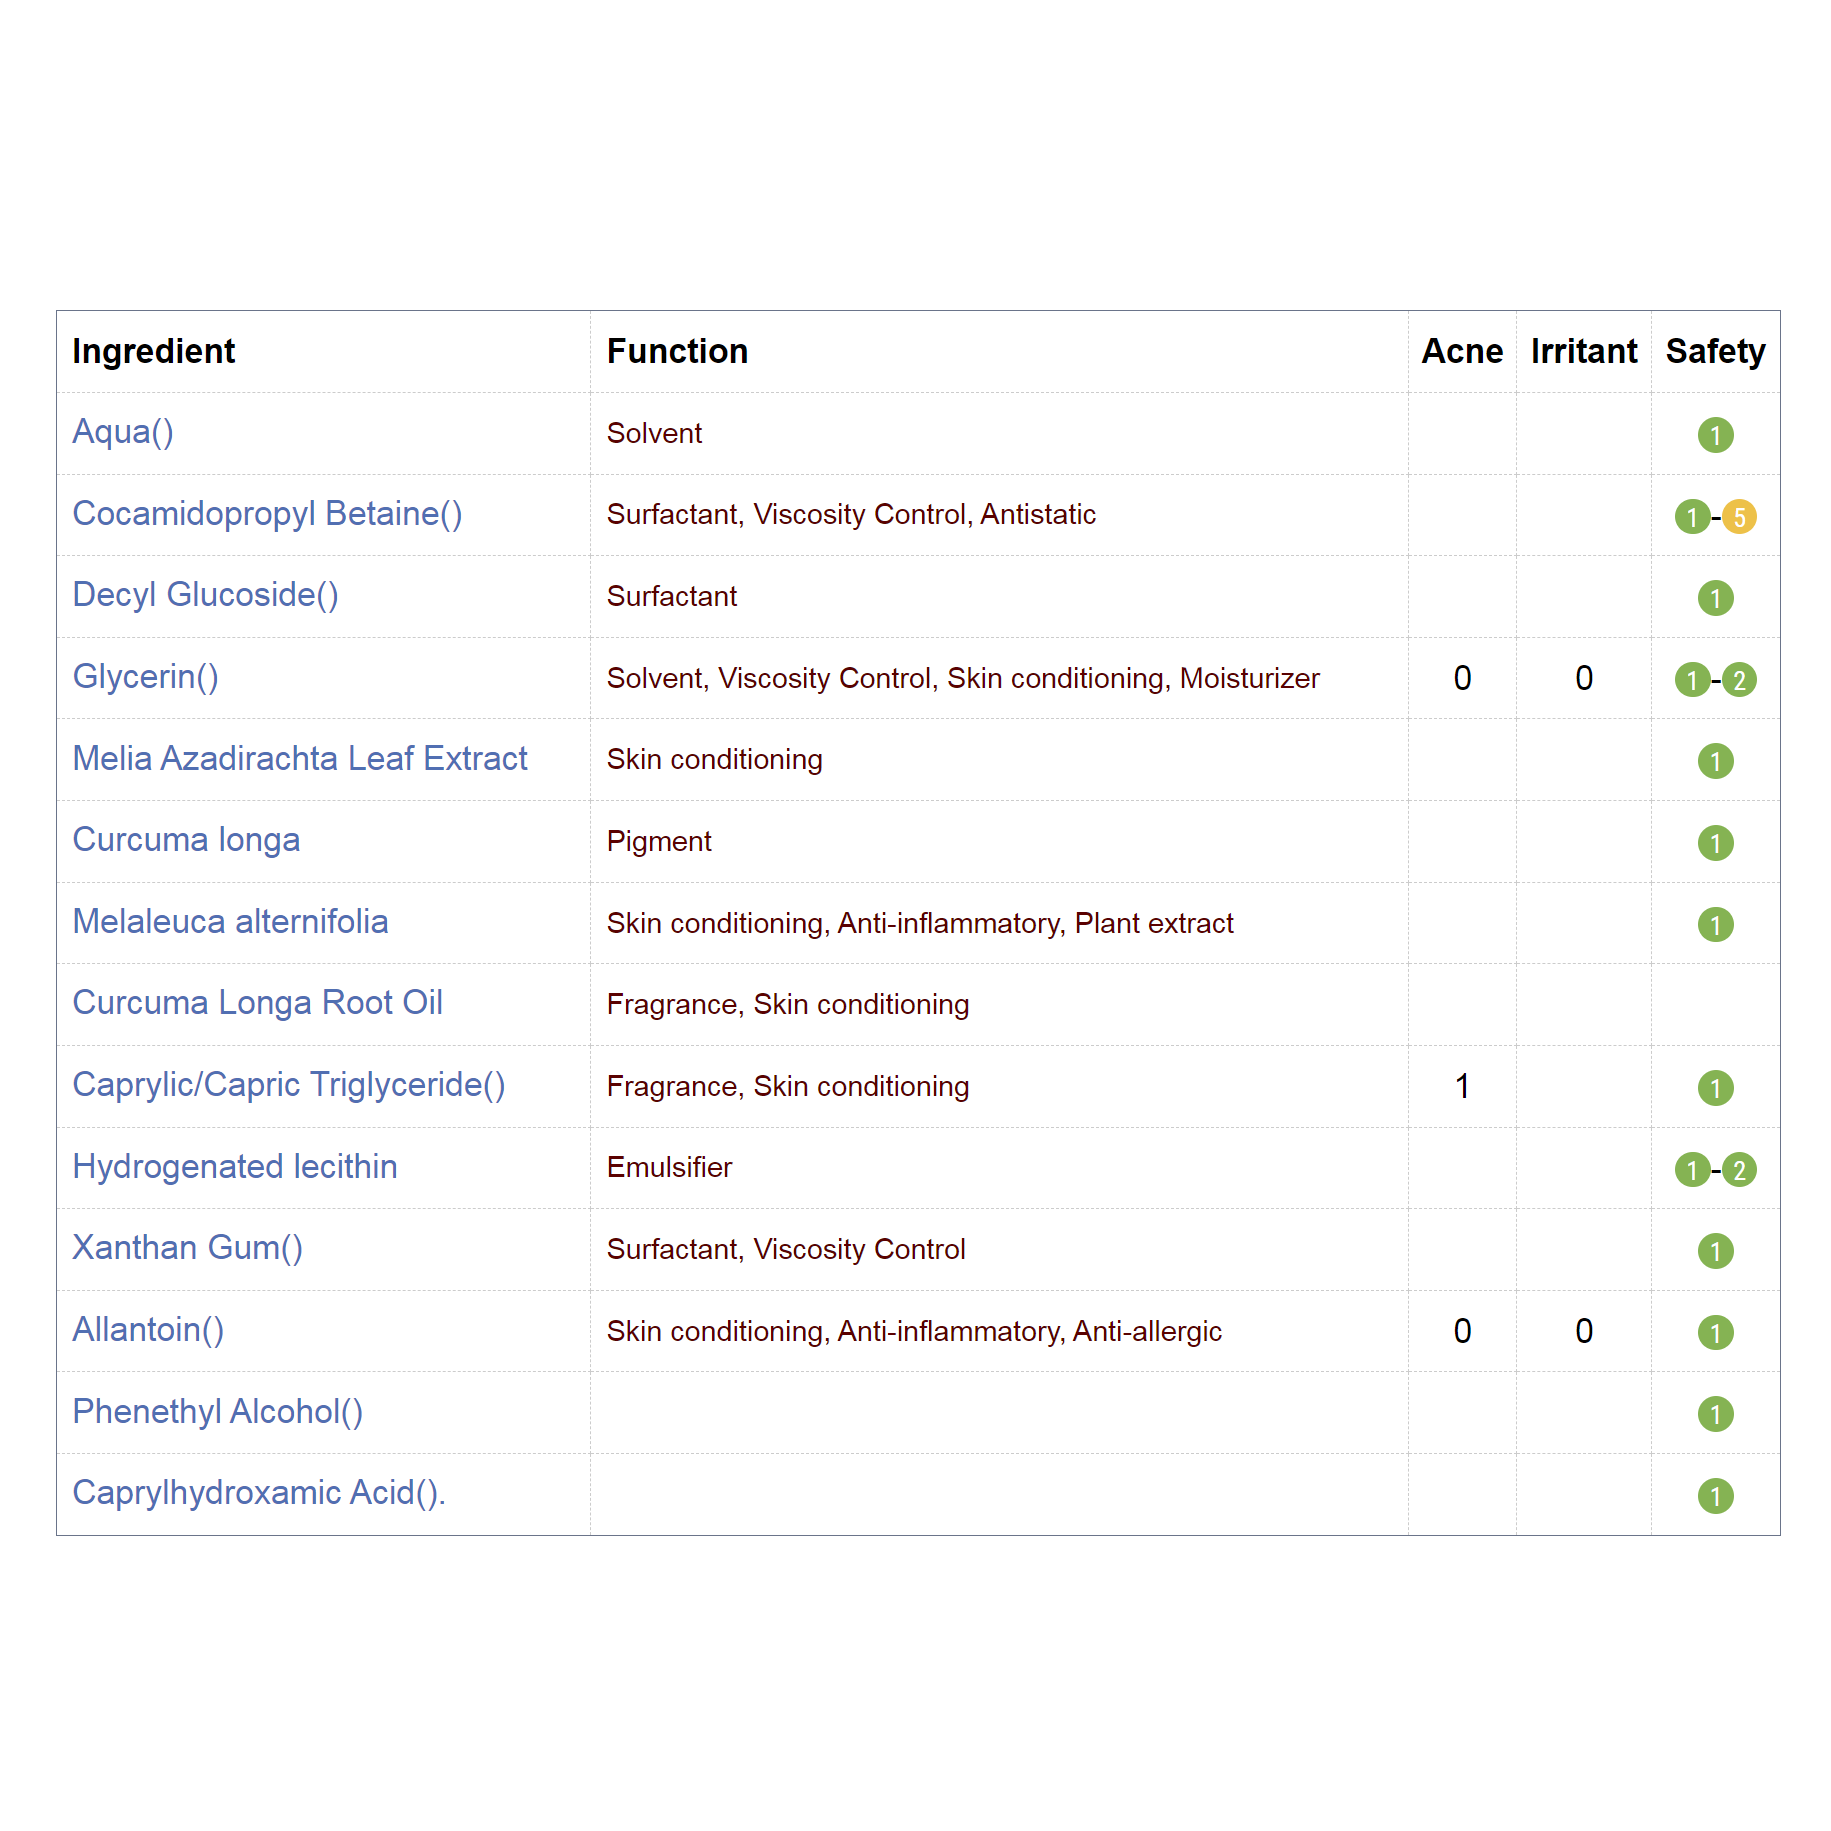The height and width of the screenshot is (1831, 1831).
Task: Click the Ingredient column header
Action: pyautogui.click(x=153, y=352)
